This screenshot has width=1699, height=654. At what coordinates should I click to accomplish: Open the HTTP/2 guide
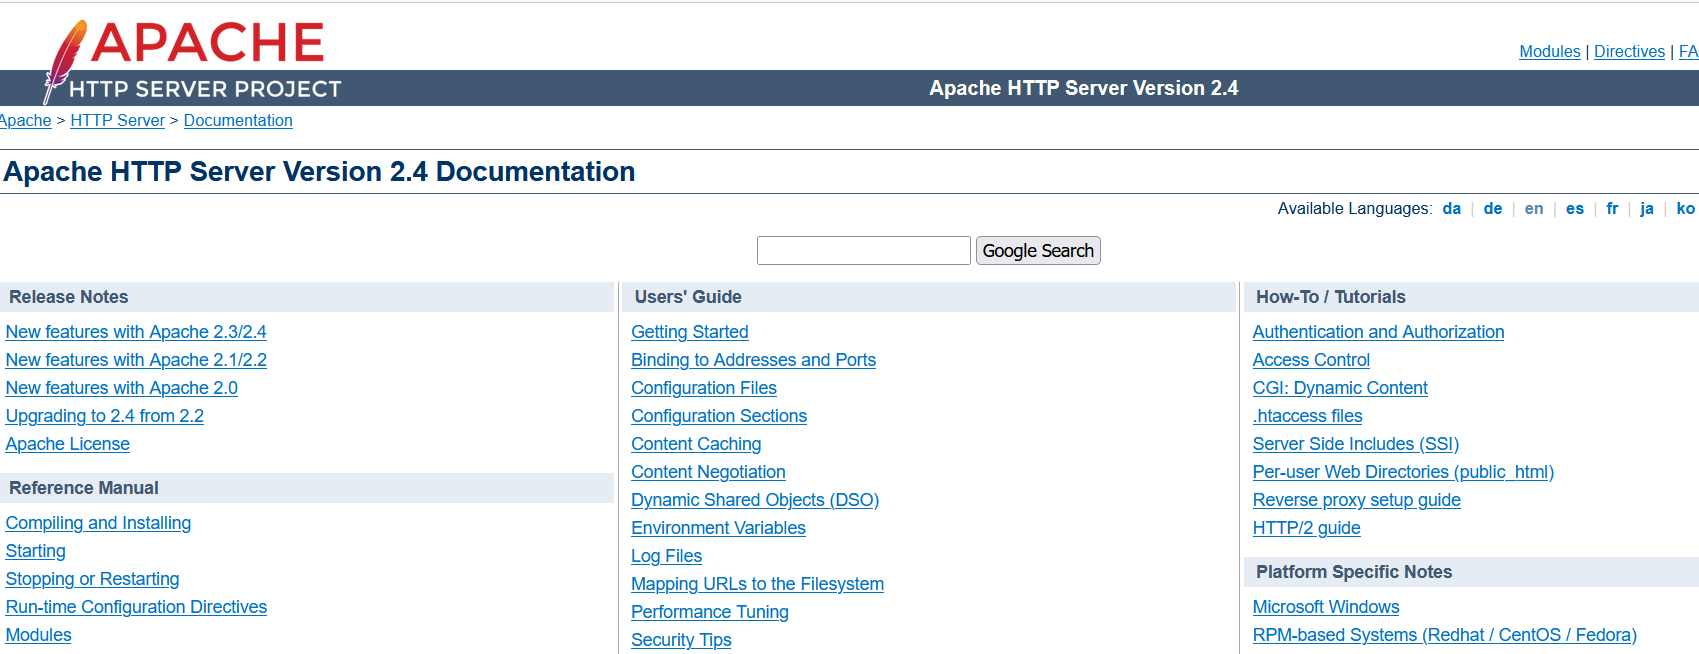[1307, 528]
